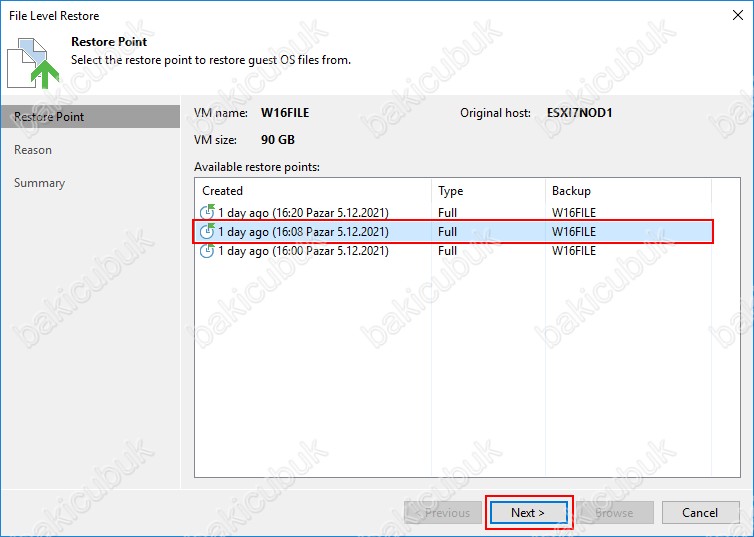Viewport: 754px width, 537px height.
Task: Click restore point icon for 16:00 row
Action: pyautogui.click(x=207, y=250)
